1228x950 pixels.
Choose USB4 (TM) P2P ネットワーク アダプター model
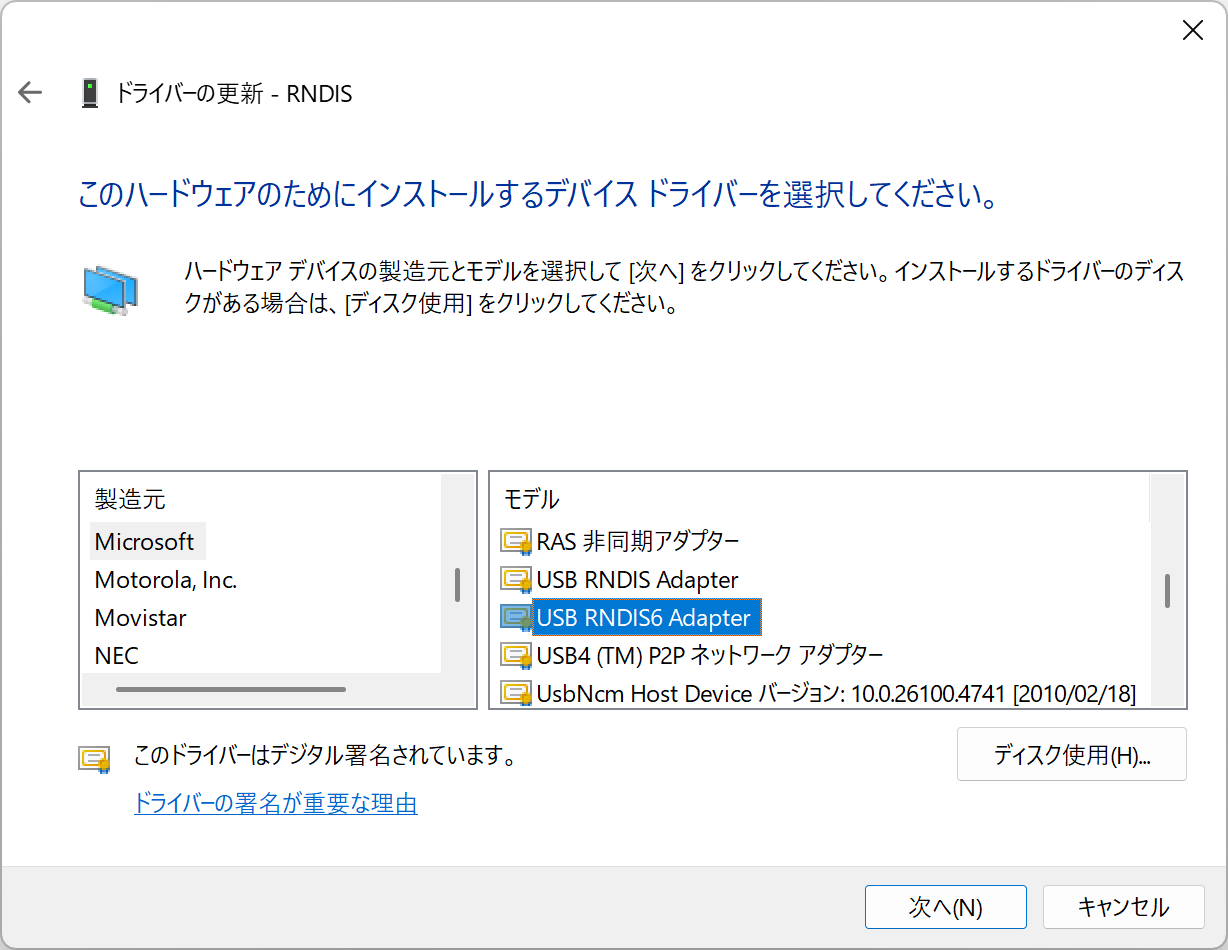(710, 656)
